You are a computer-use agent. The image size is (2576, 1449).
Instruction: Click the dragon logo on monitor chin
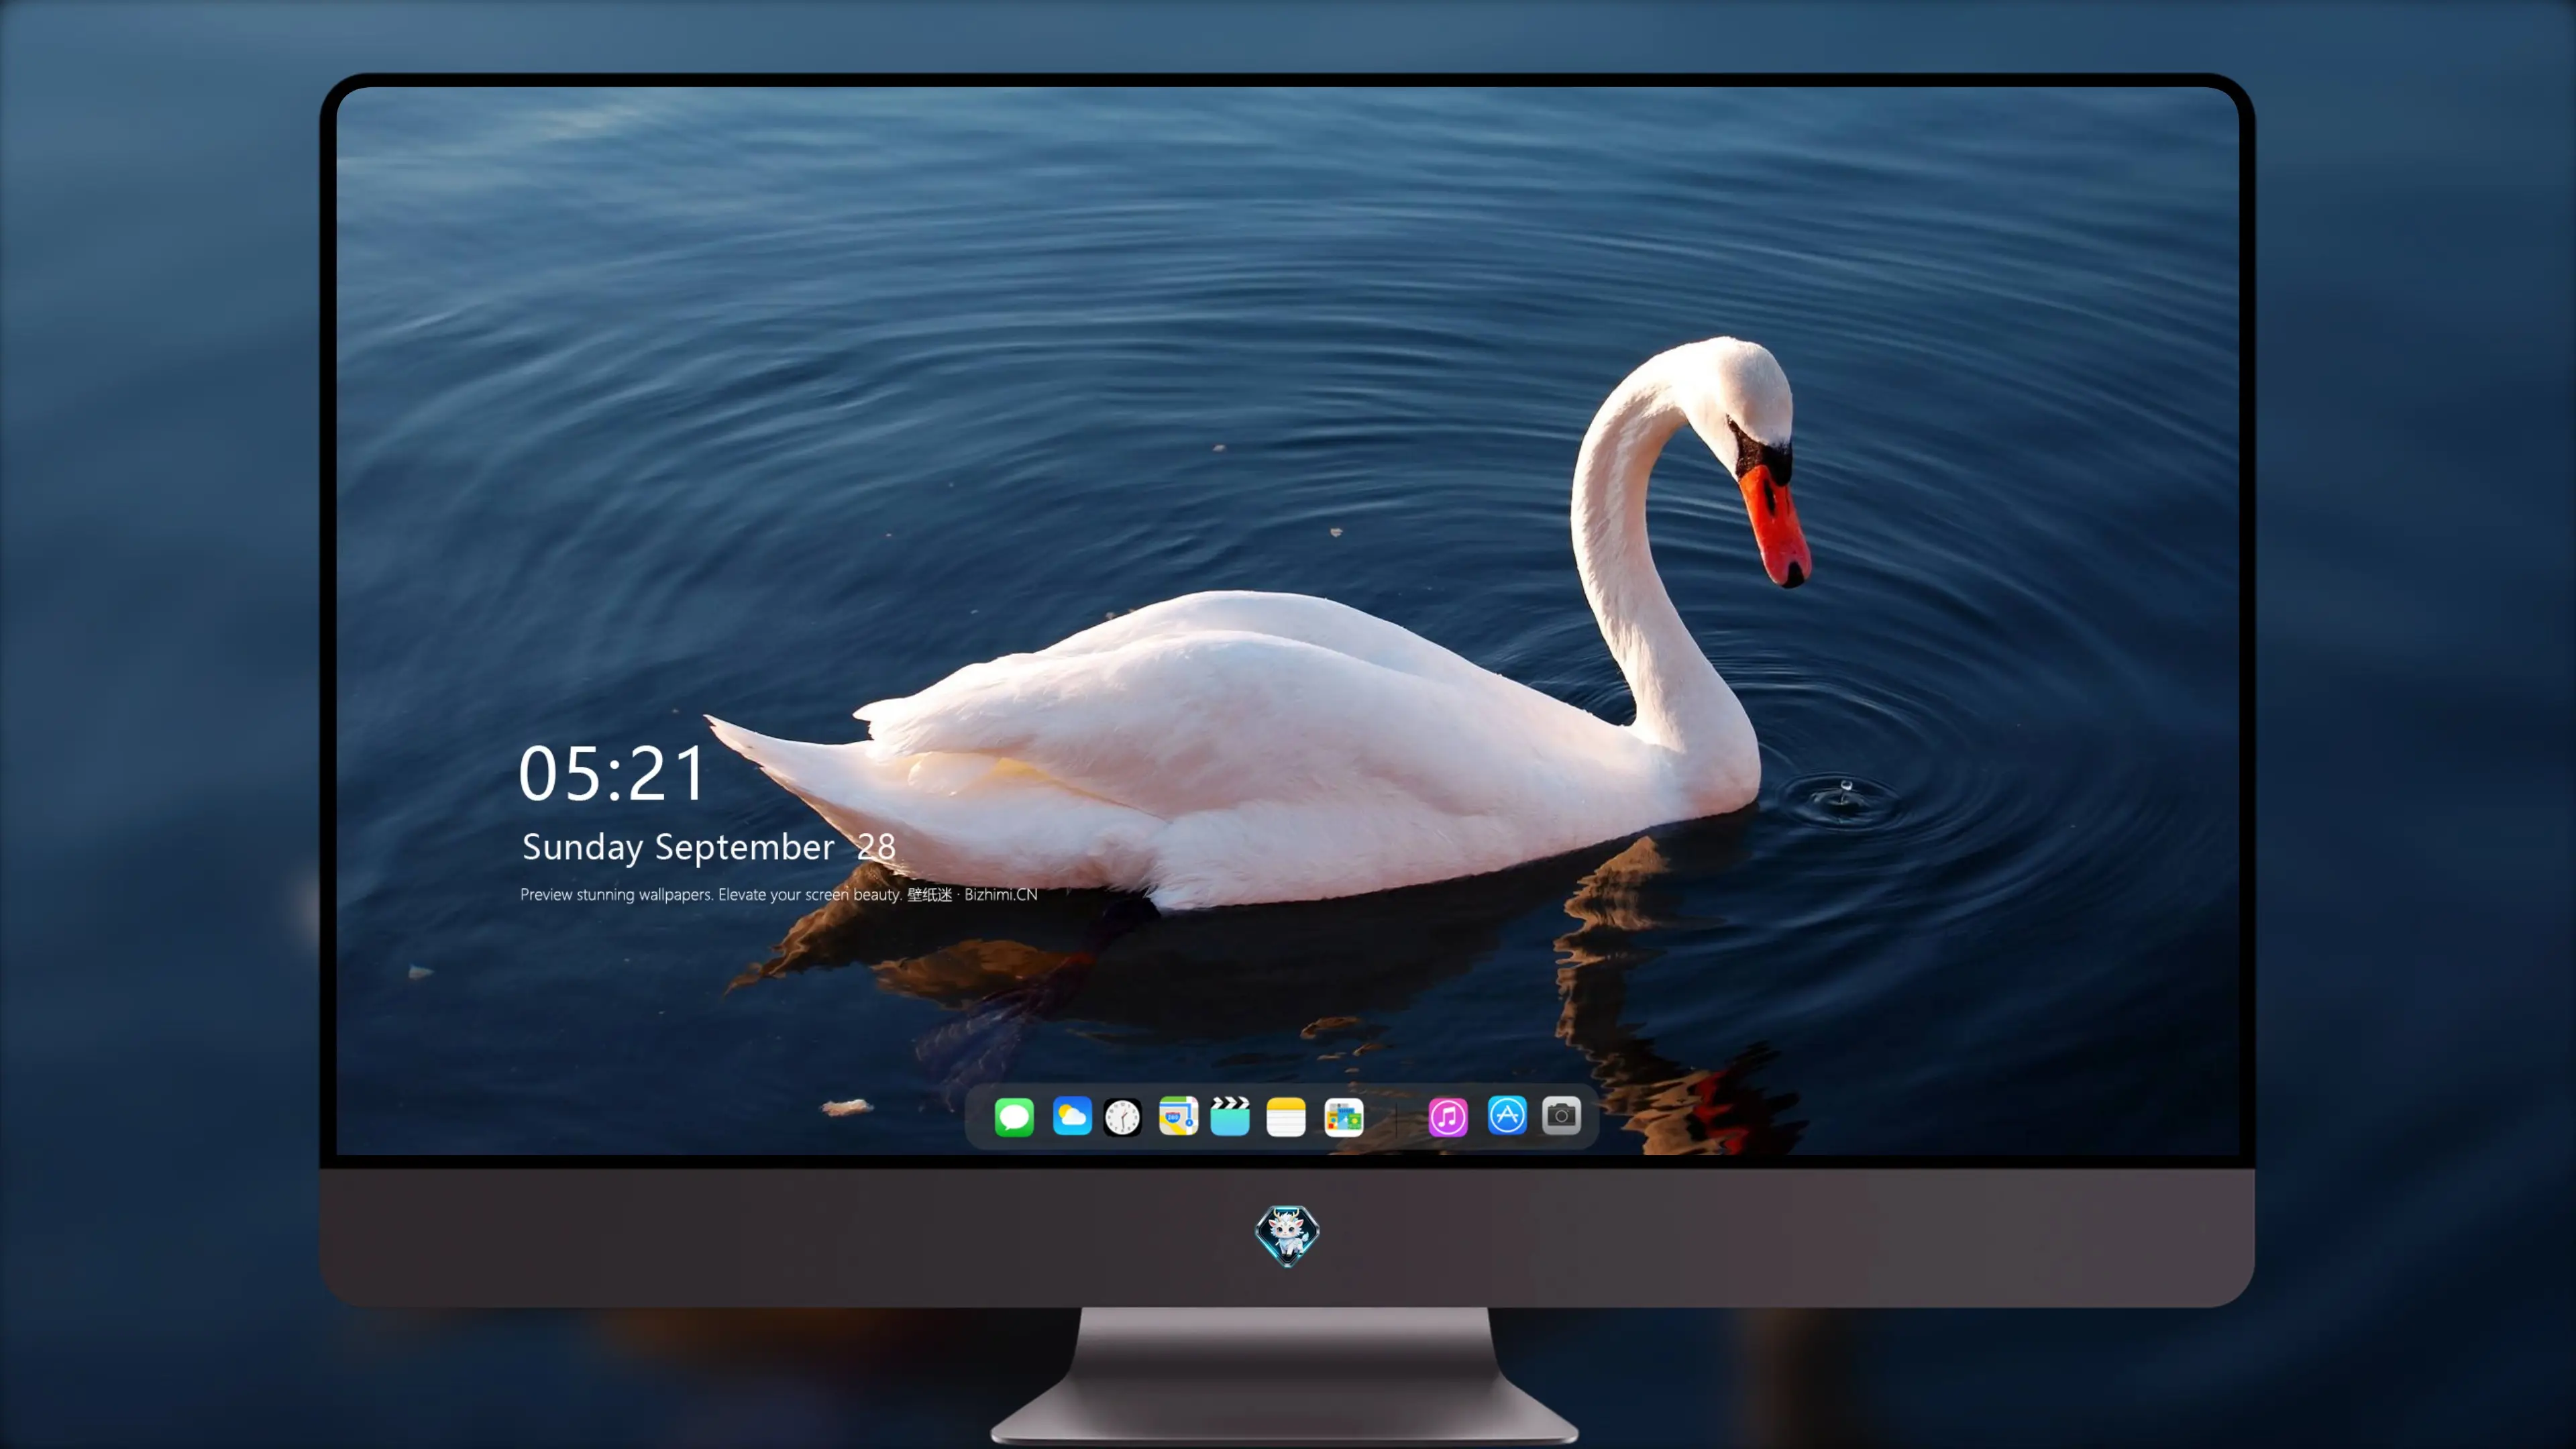[x=1287, y=1235]
